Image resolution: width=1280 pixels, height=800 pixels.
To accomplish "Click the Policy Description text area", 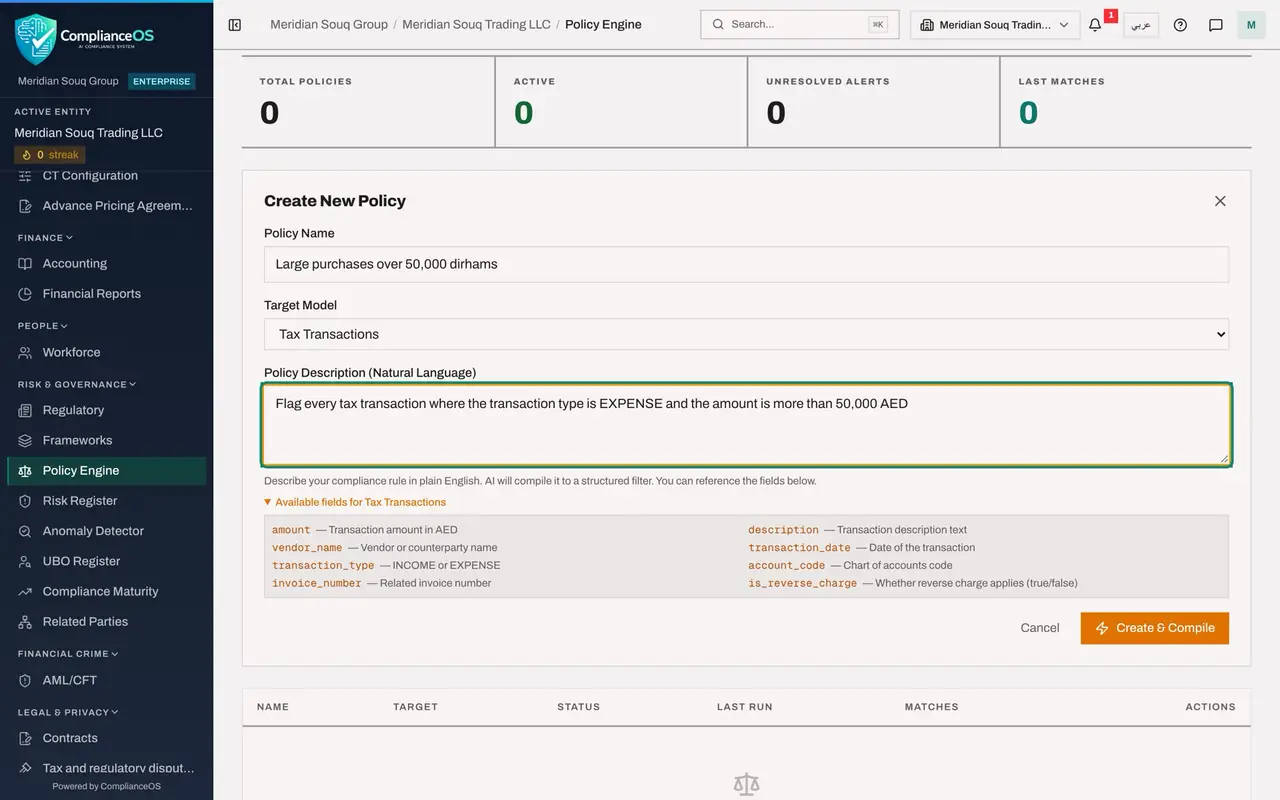I will click(x=746, y=425).
